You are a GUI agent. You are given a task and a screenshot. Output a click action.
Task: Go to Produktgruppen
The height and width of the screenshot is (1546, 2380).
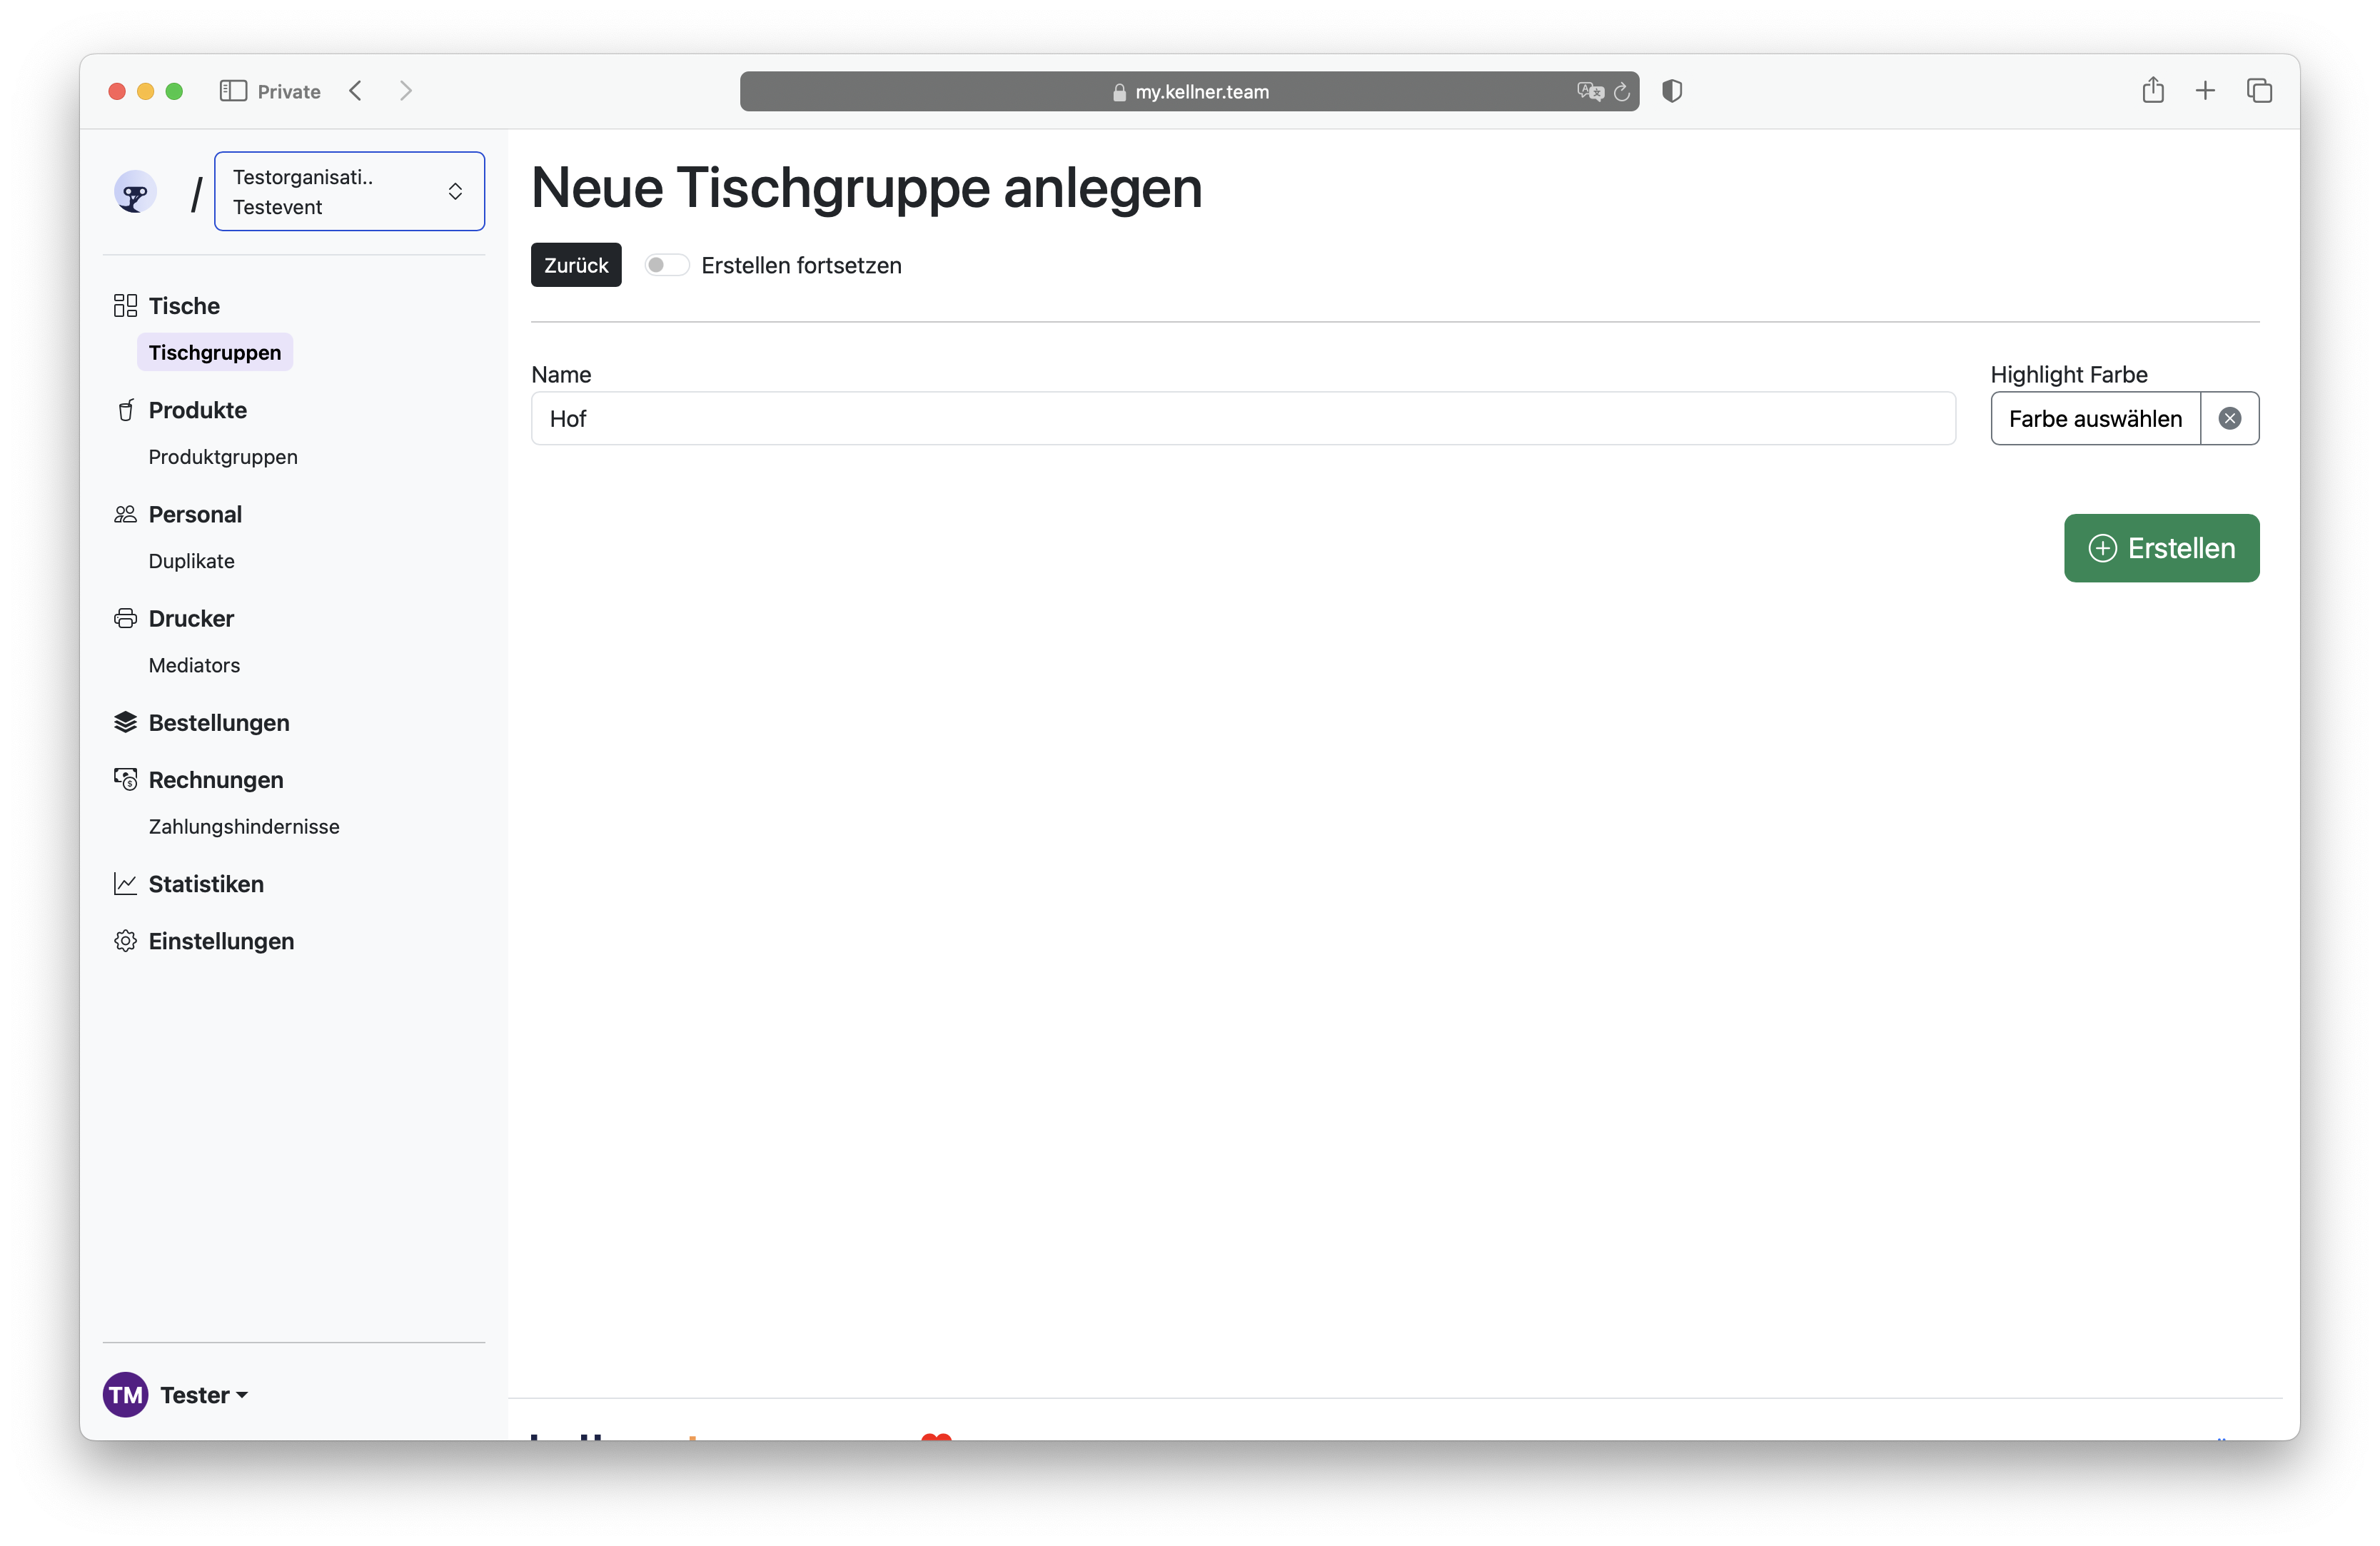click(x=223, y=456)
